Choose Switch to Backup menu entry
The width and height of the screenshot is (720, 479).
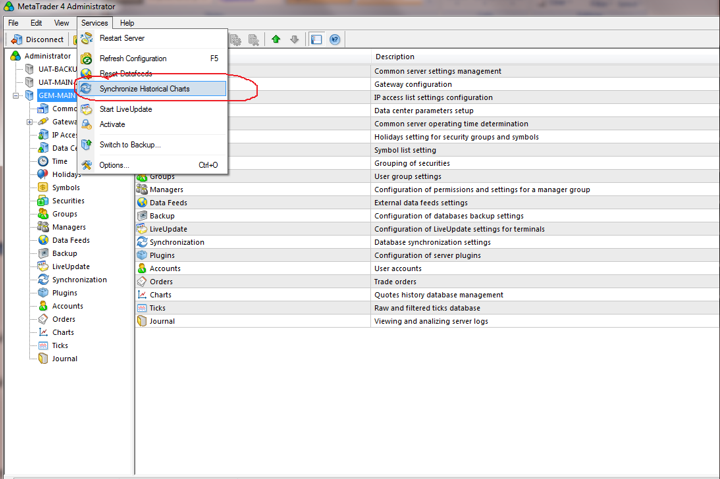[x=152, y=145]
